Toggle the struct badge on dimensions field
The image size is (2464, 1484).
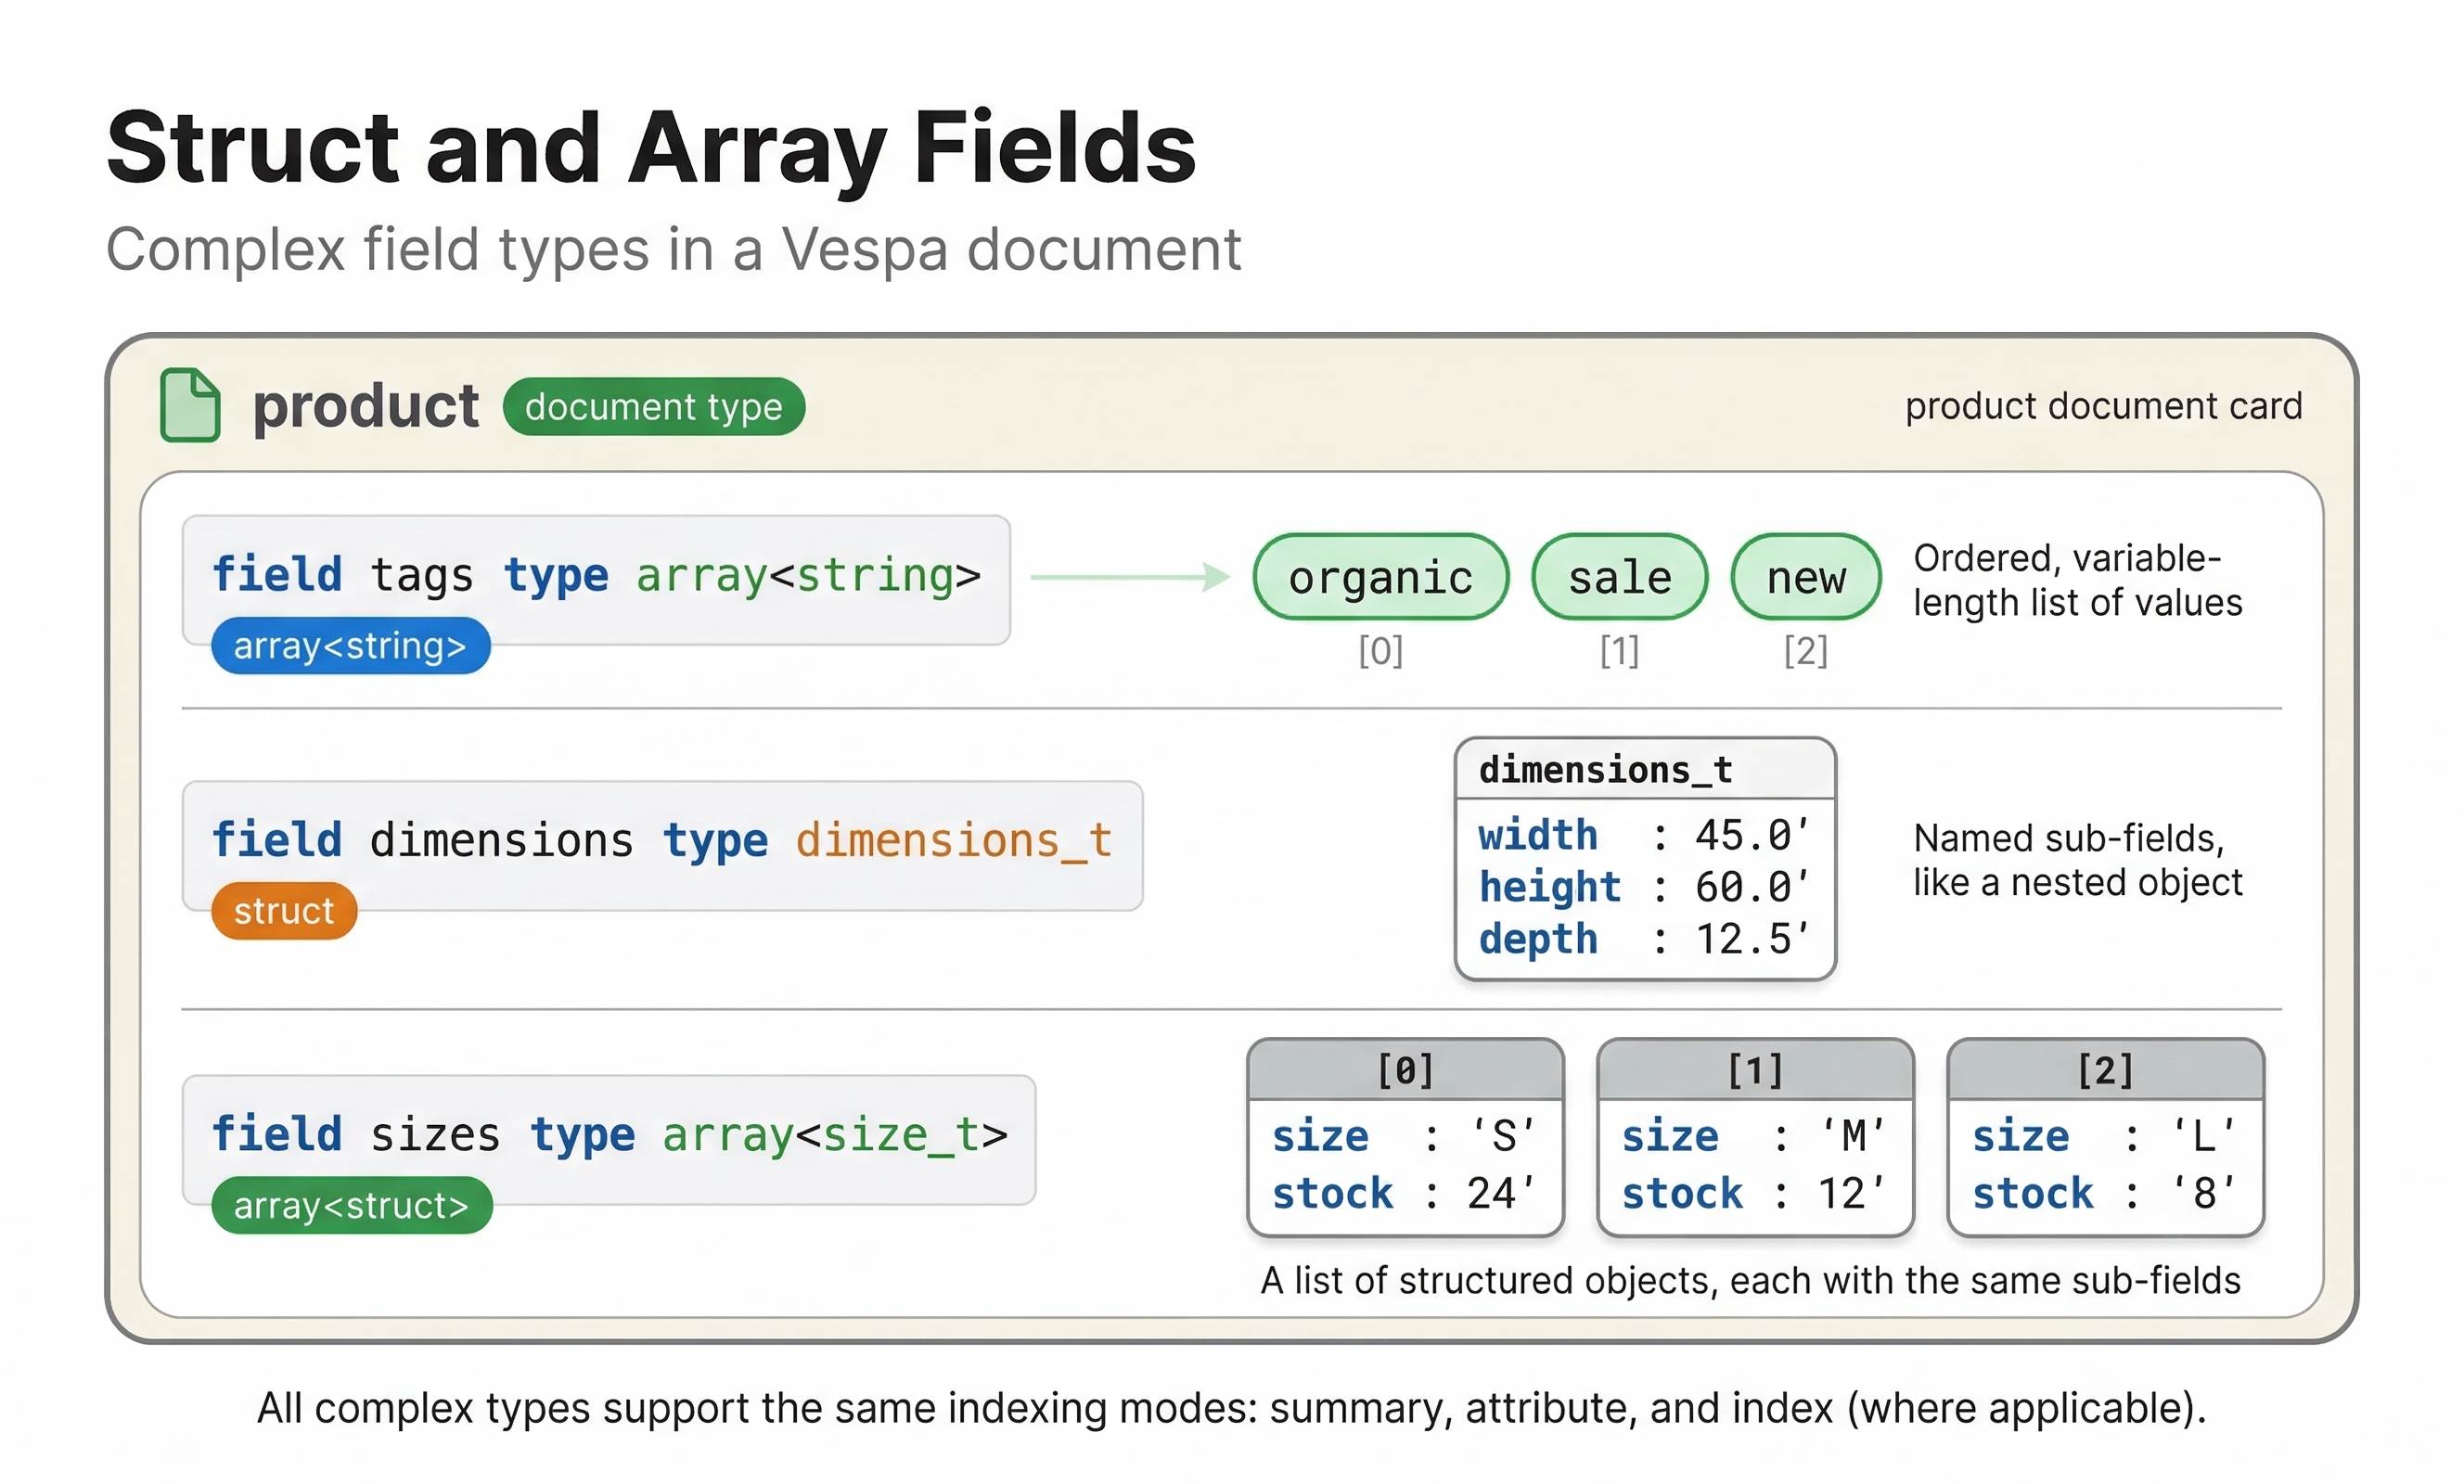283,910
